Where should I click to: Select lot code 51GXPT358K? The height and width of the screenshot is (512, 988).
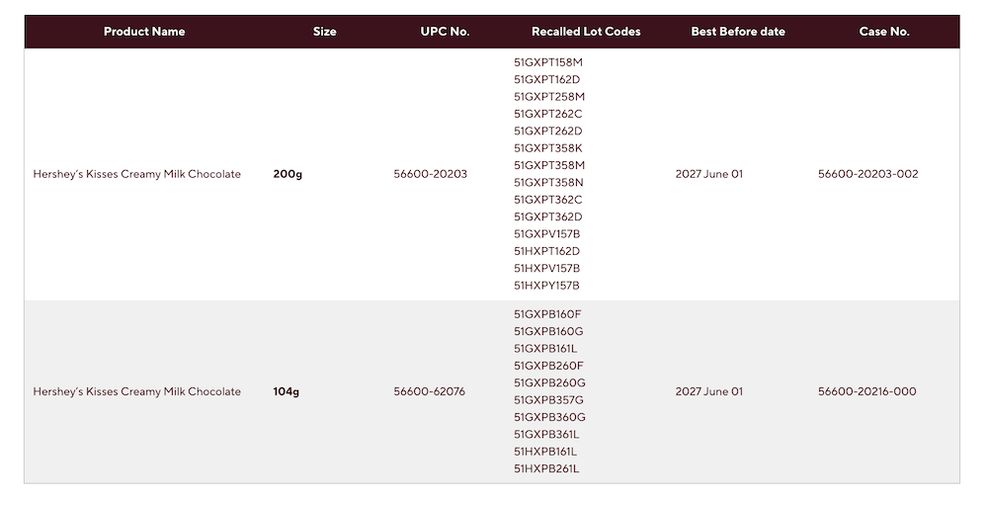(x=548, y=148)
